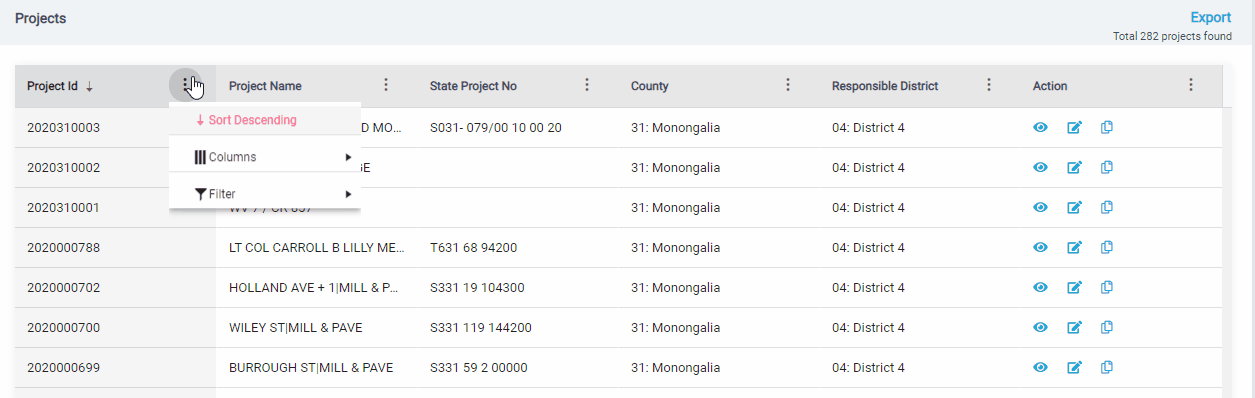1255x398 pixels.
Task: Open the County column menu
Action: click(788, 85)
